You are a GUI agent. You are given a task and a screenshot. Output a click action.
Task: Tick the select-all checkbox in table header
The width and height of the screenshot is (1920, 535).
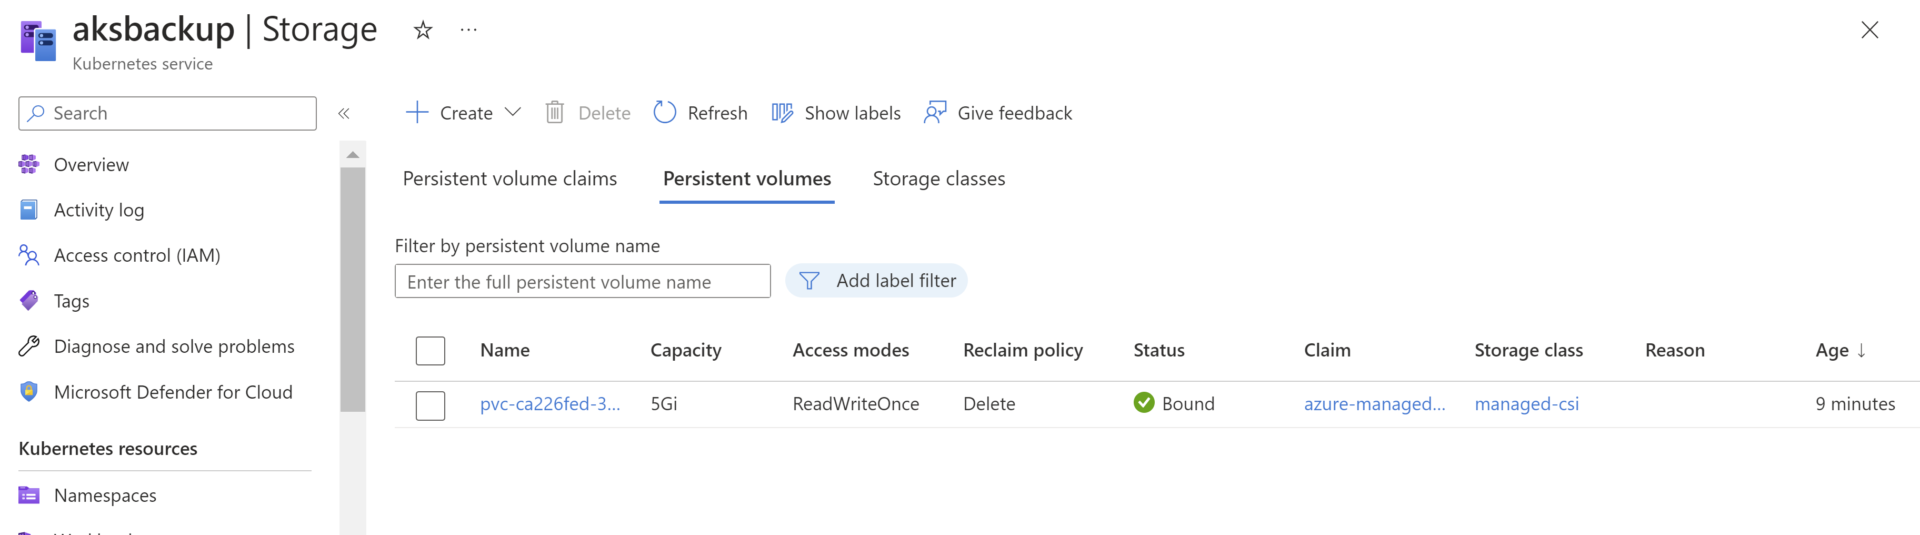click(x=430, y=351)
